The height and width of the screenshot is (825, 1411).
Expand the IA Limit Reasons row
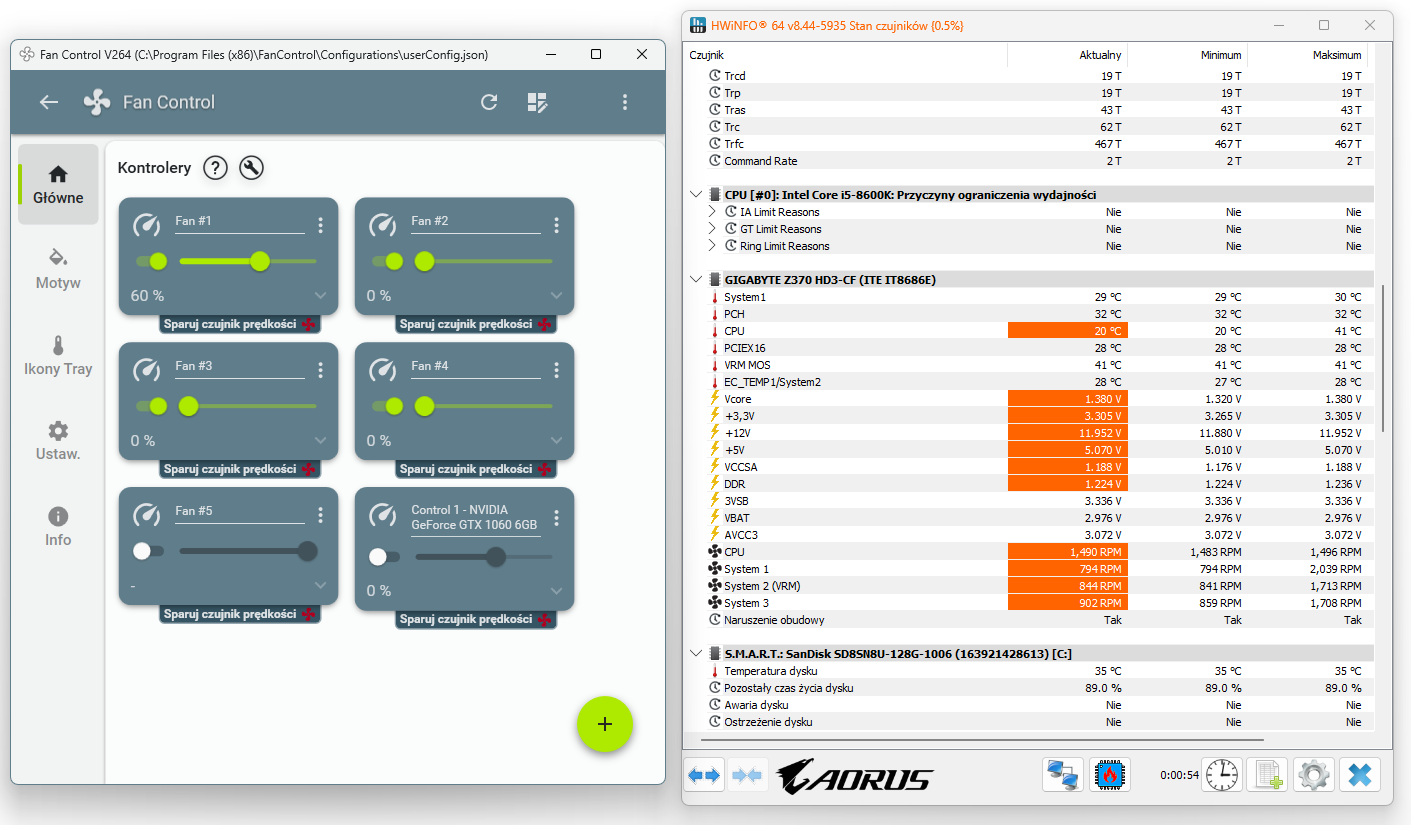coord(712,212)
